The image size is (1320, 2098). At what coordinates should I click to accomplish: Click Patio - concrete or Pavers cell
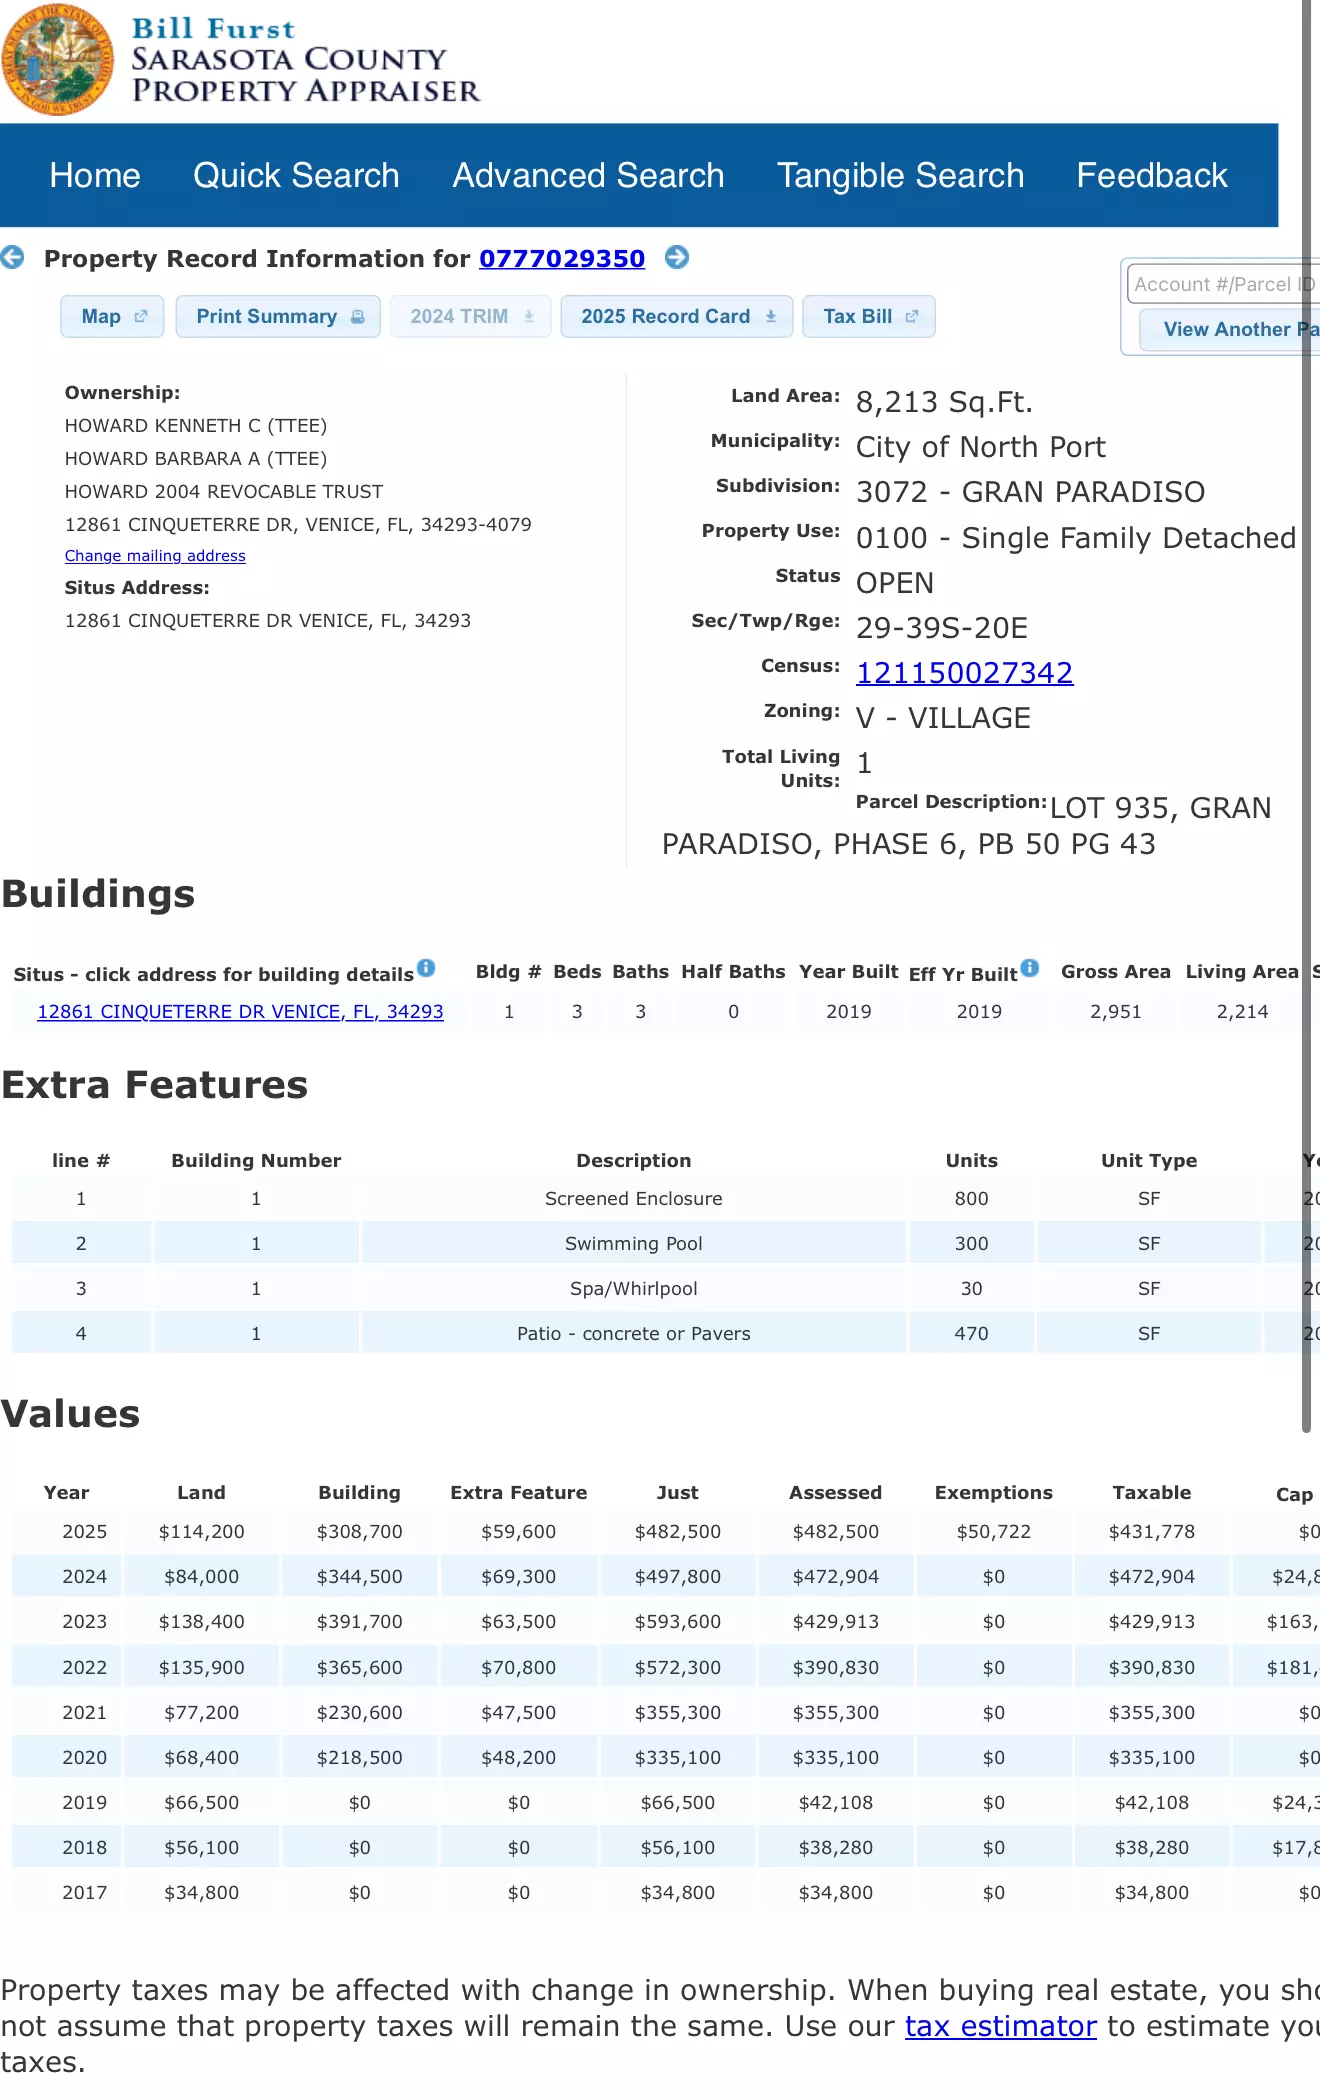point(633,1334)
